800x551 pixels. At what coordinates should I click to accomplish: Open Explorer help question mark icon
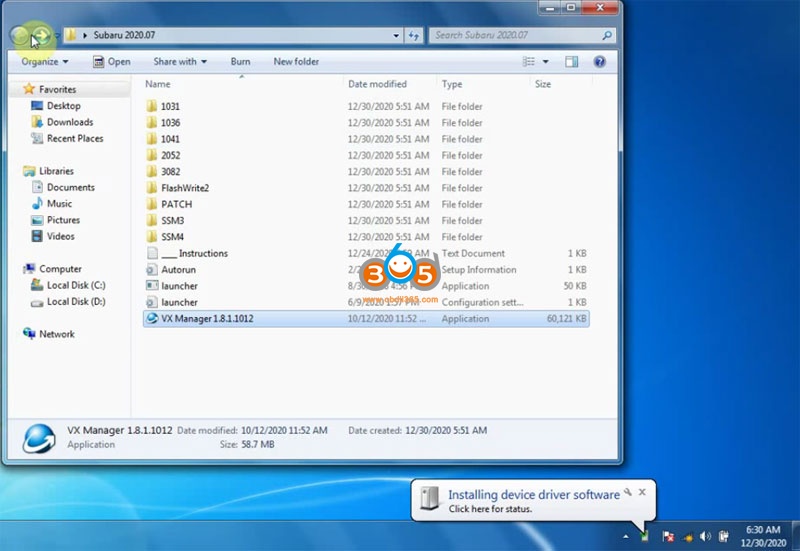(599, 62)
